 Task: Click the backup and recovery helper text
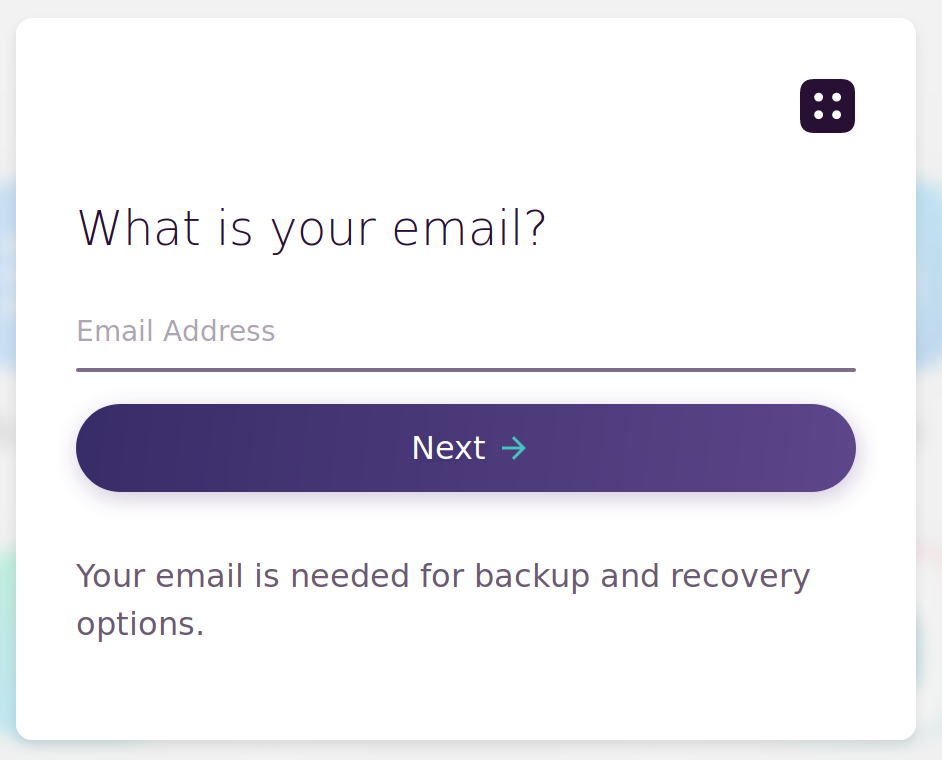coord(443,599)
